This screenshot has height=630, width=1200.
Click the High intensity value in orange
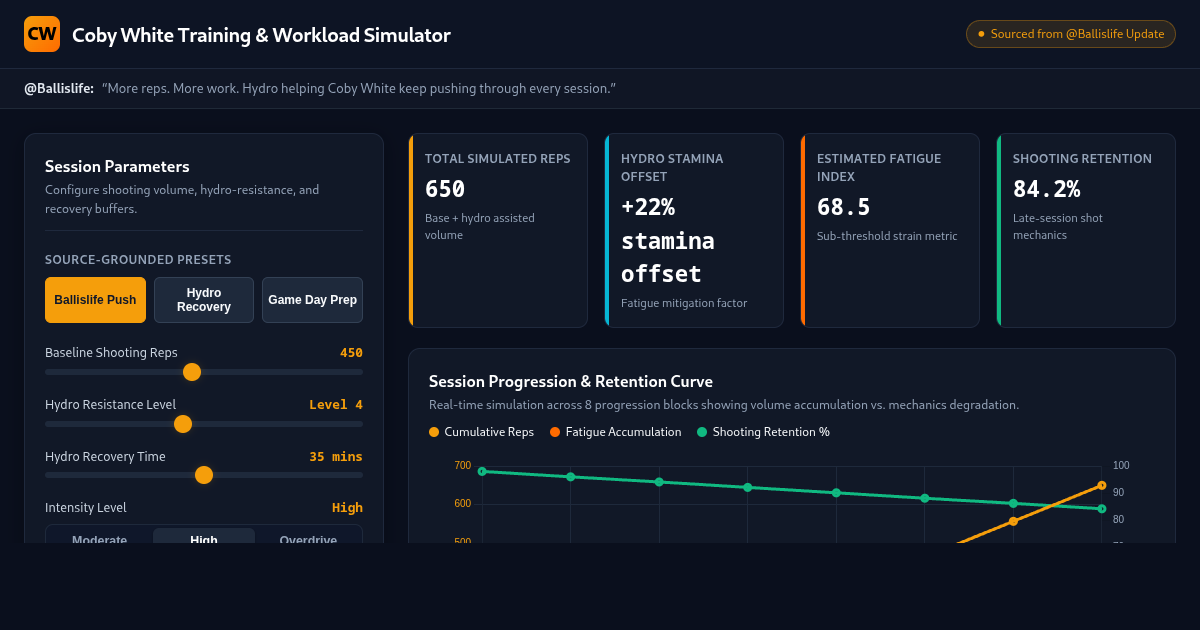click(347, 508)
